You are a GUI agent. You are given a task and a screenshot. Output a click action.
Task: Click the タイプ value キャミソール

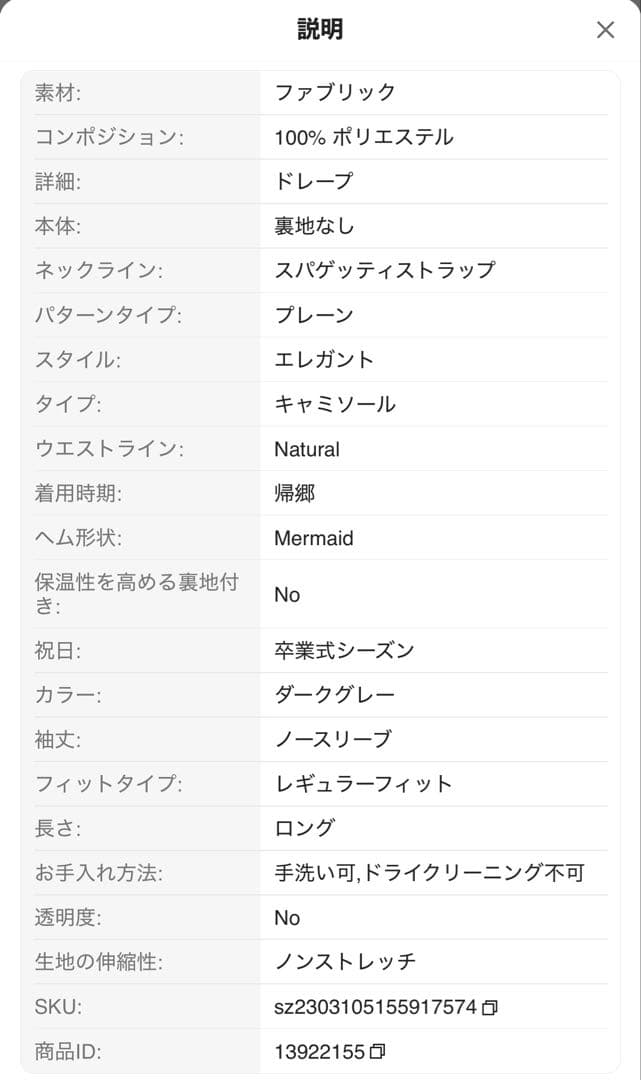[x=335, y=404]
